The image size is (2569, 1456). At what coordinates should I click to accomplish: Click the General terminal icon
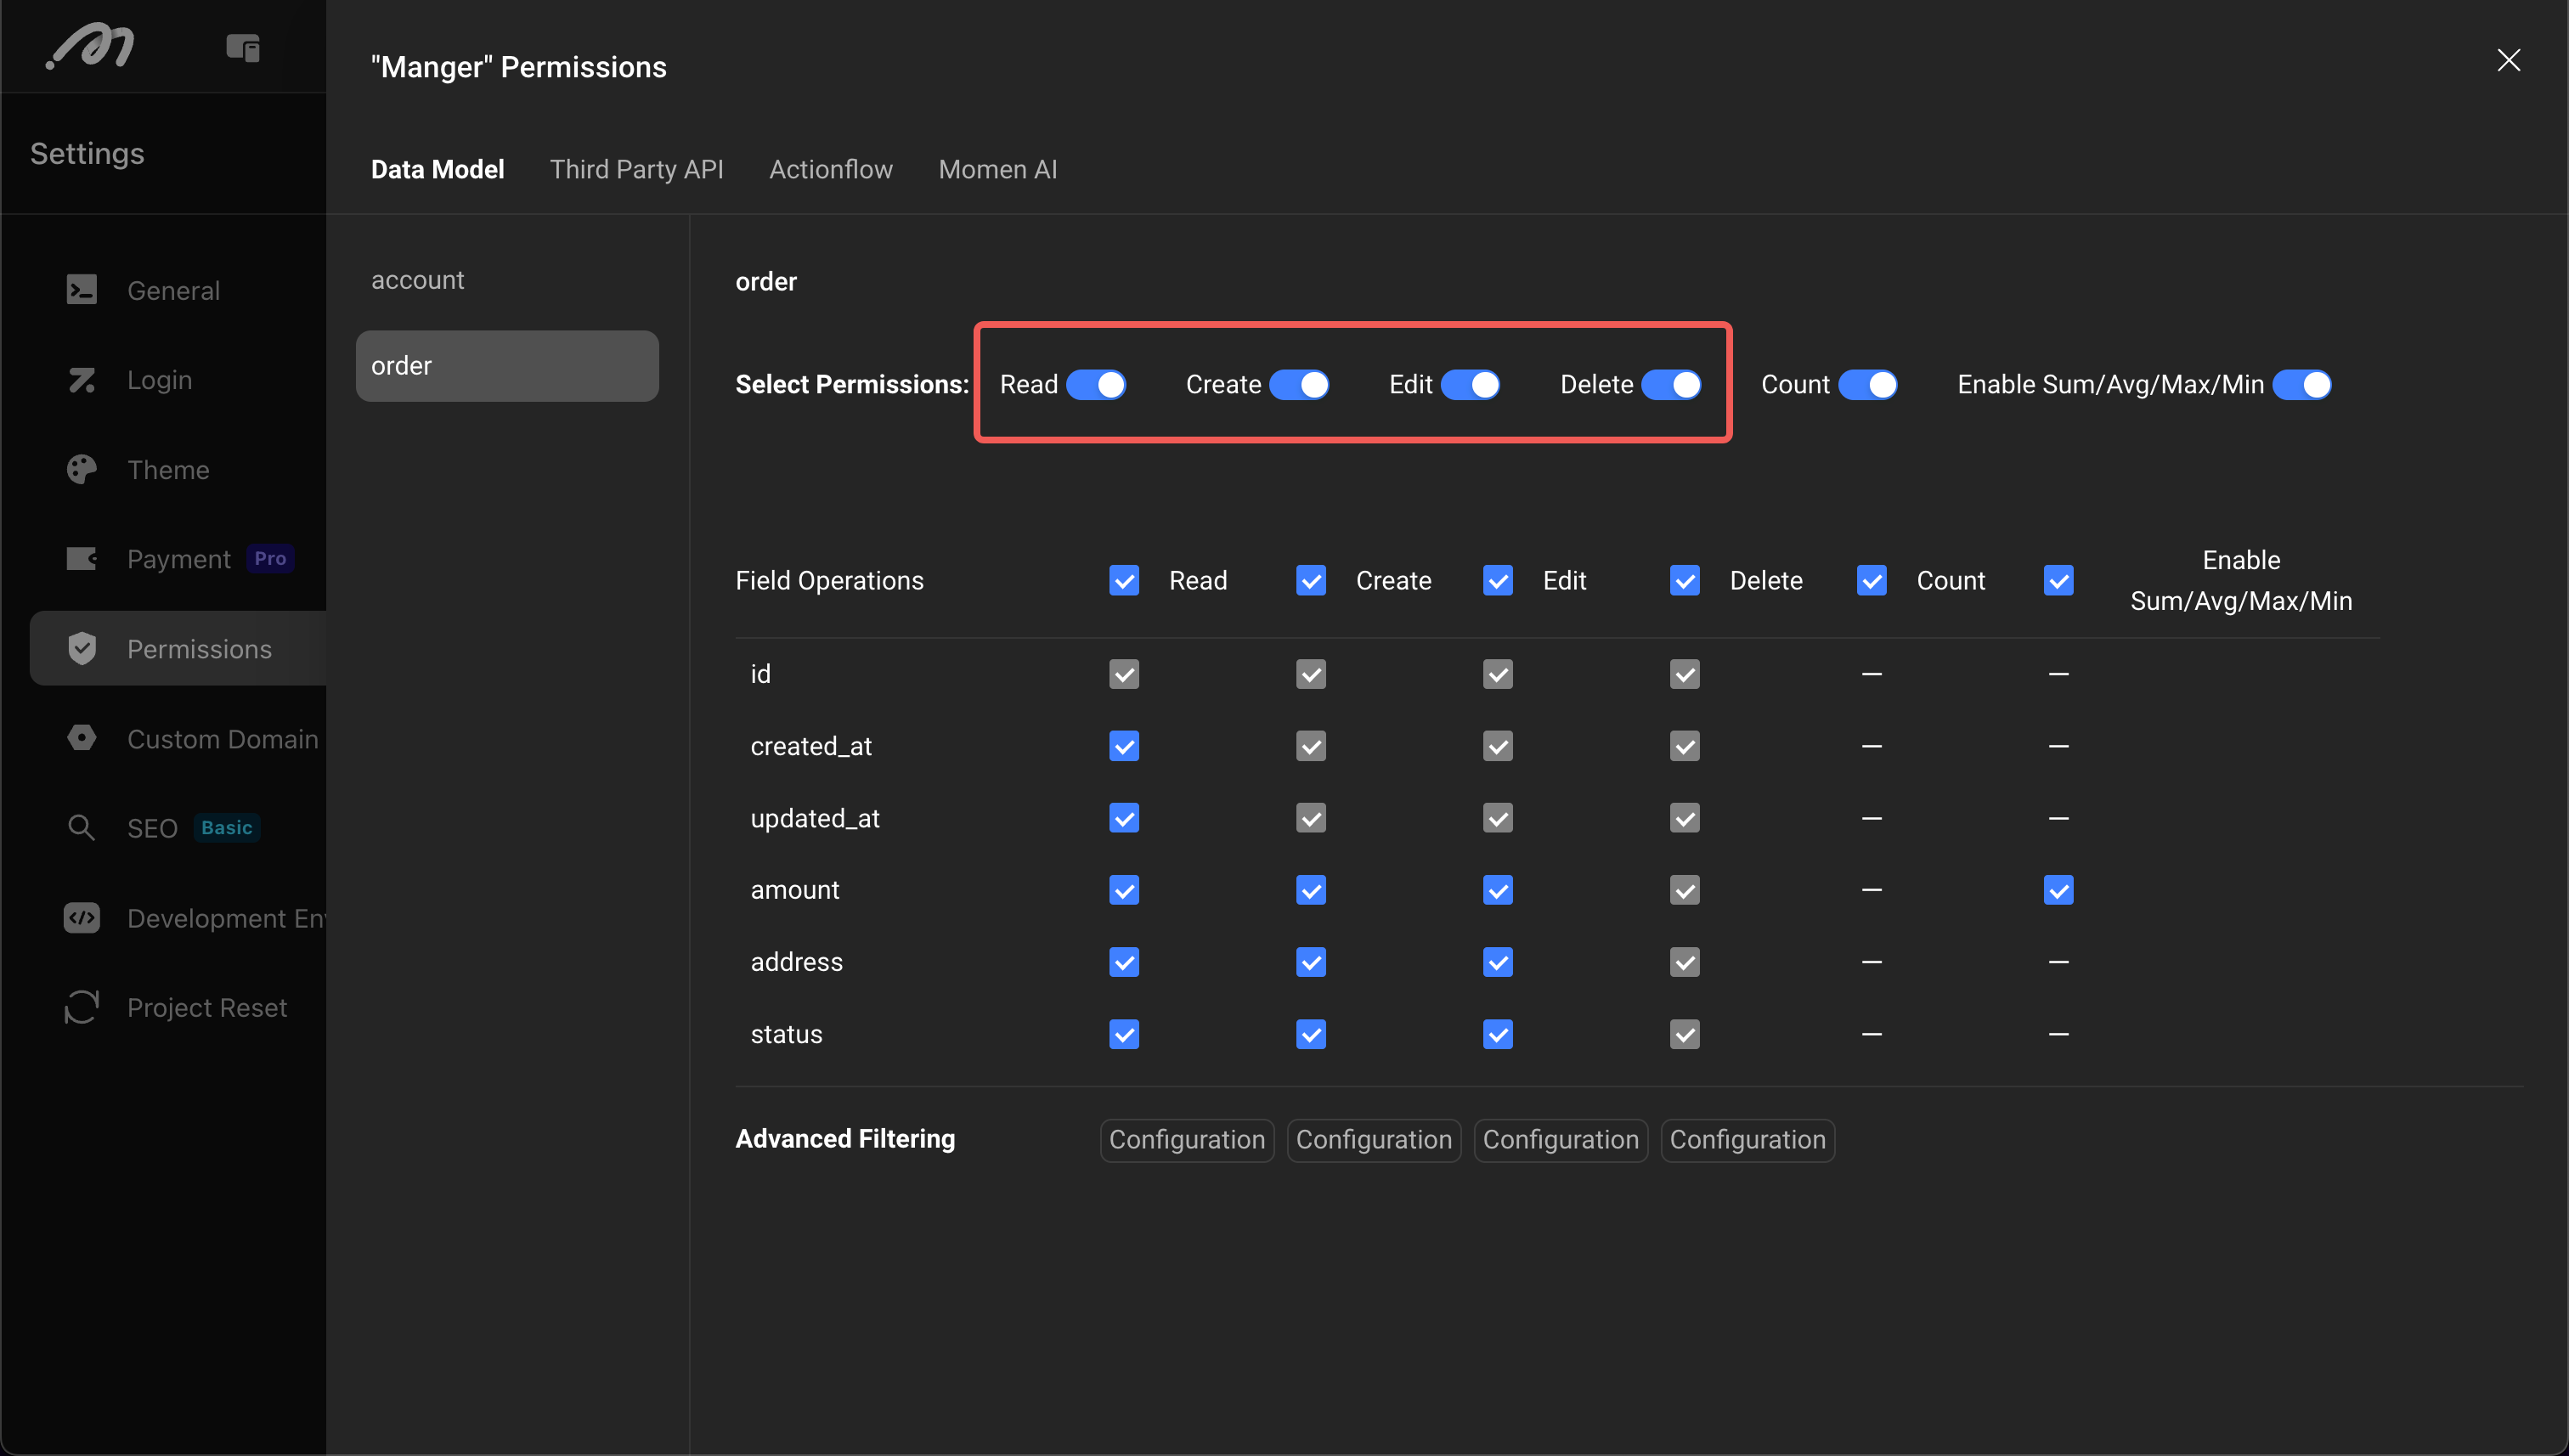click(82, 290)
